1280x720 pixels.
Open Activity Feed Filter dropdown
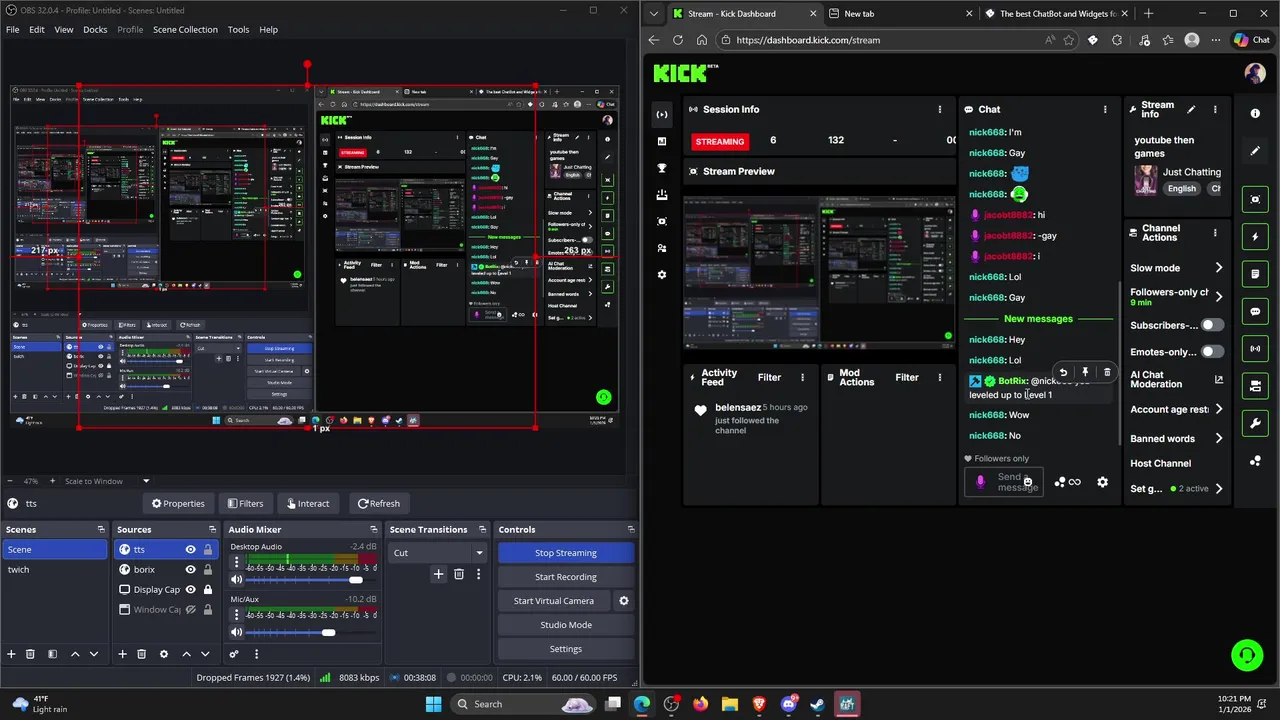769,377
